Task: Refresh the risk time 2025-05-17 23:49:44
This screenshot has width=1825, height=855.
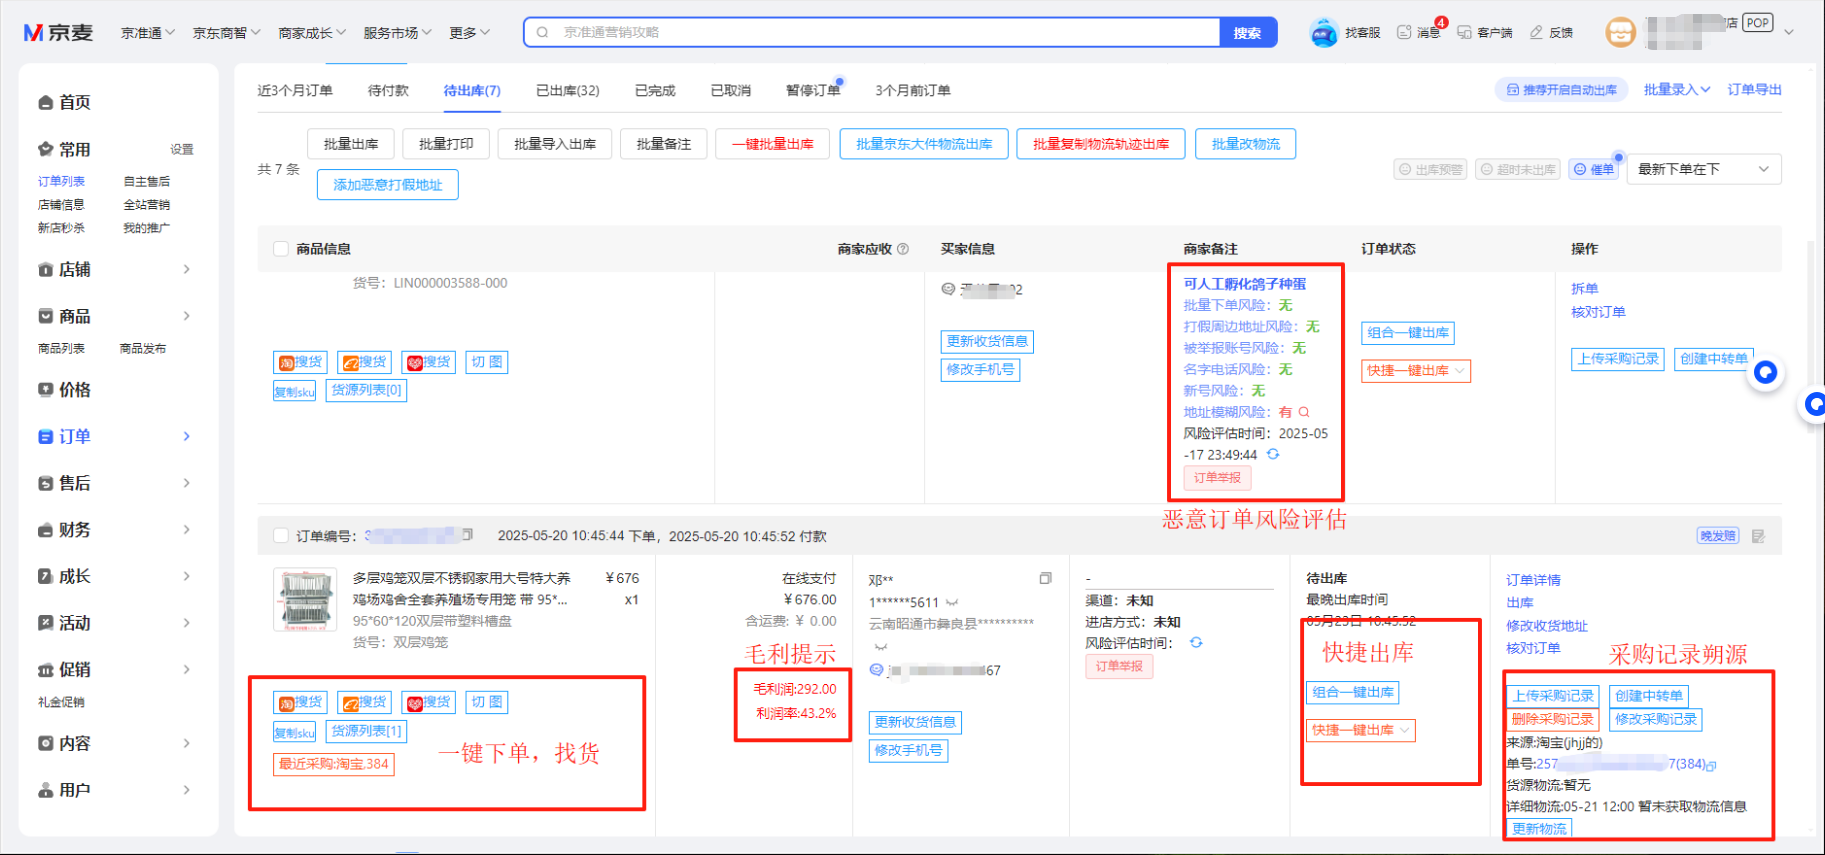Action: click(1273, 454)
